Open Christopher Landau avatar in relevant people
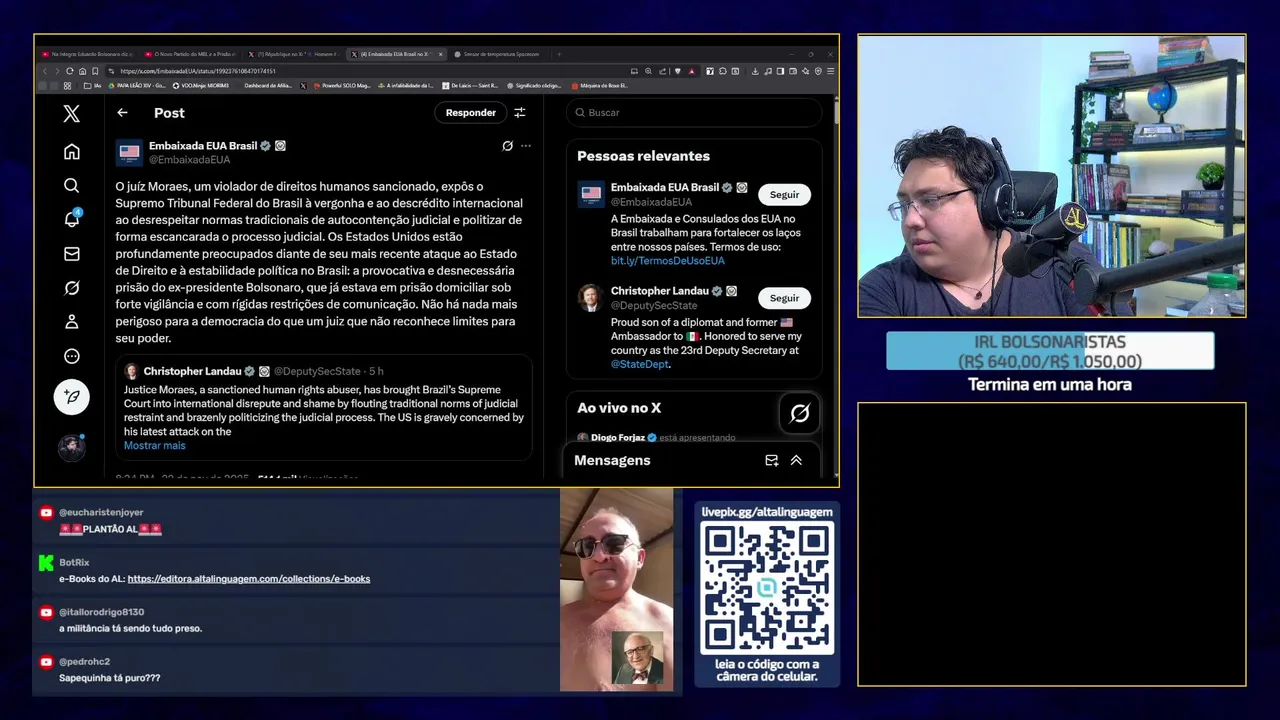This screenshot has width=1280, height=720. tap(591, 297)
